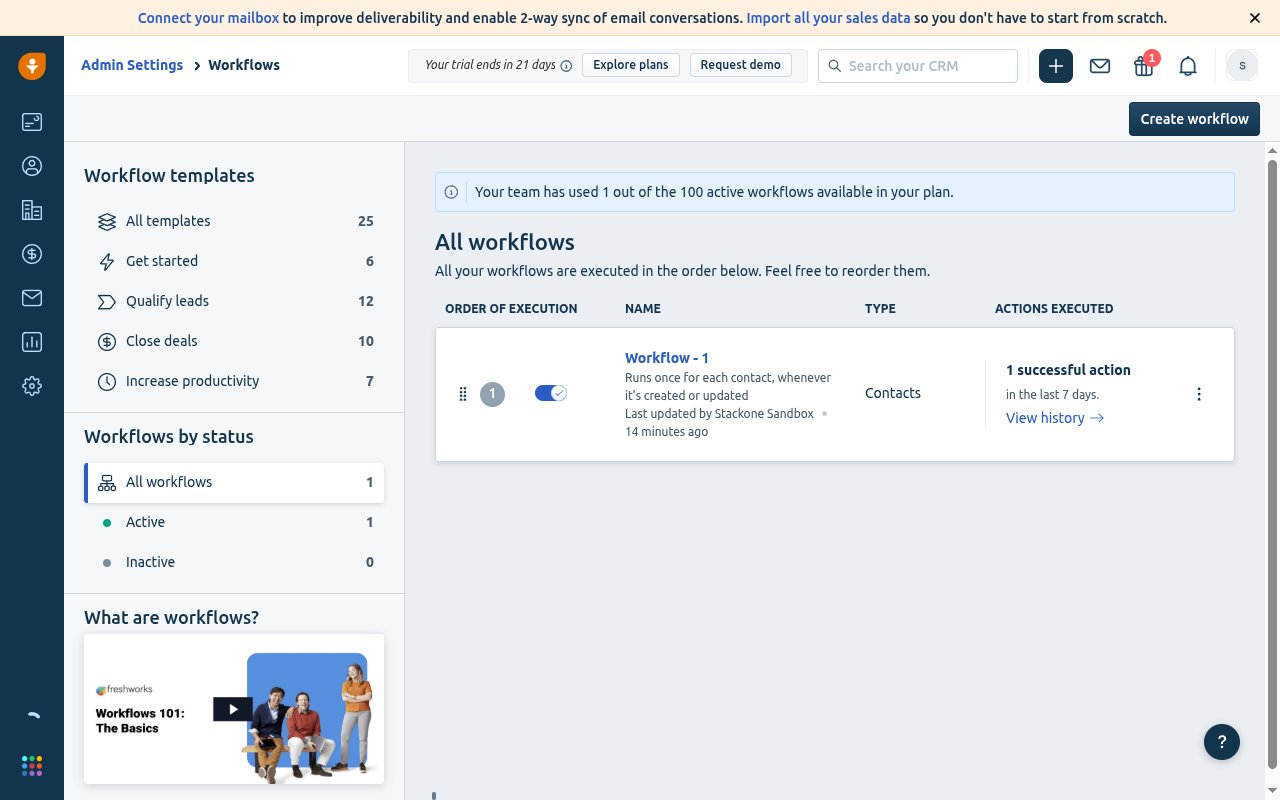Go to Admin Settings breadcrumb

click(132, 65)
